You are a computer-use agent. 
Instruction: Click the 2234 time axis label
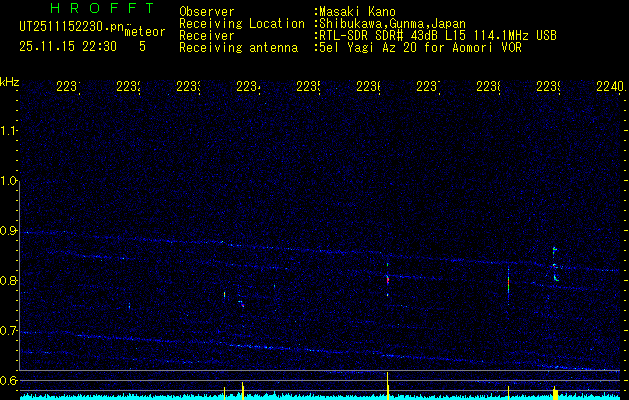[248, 86]
